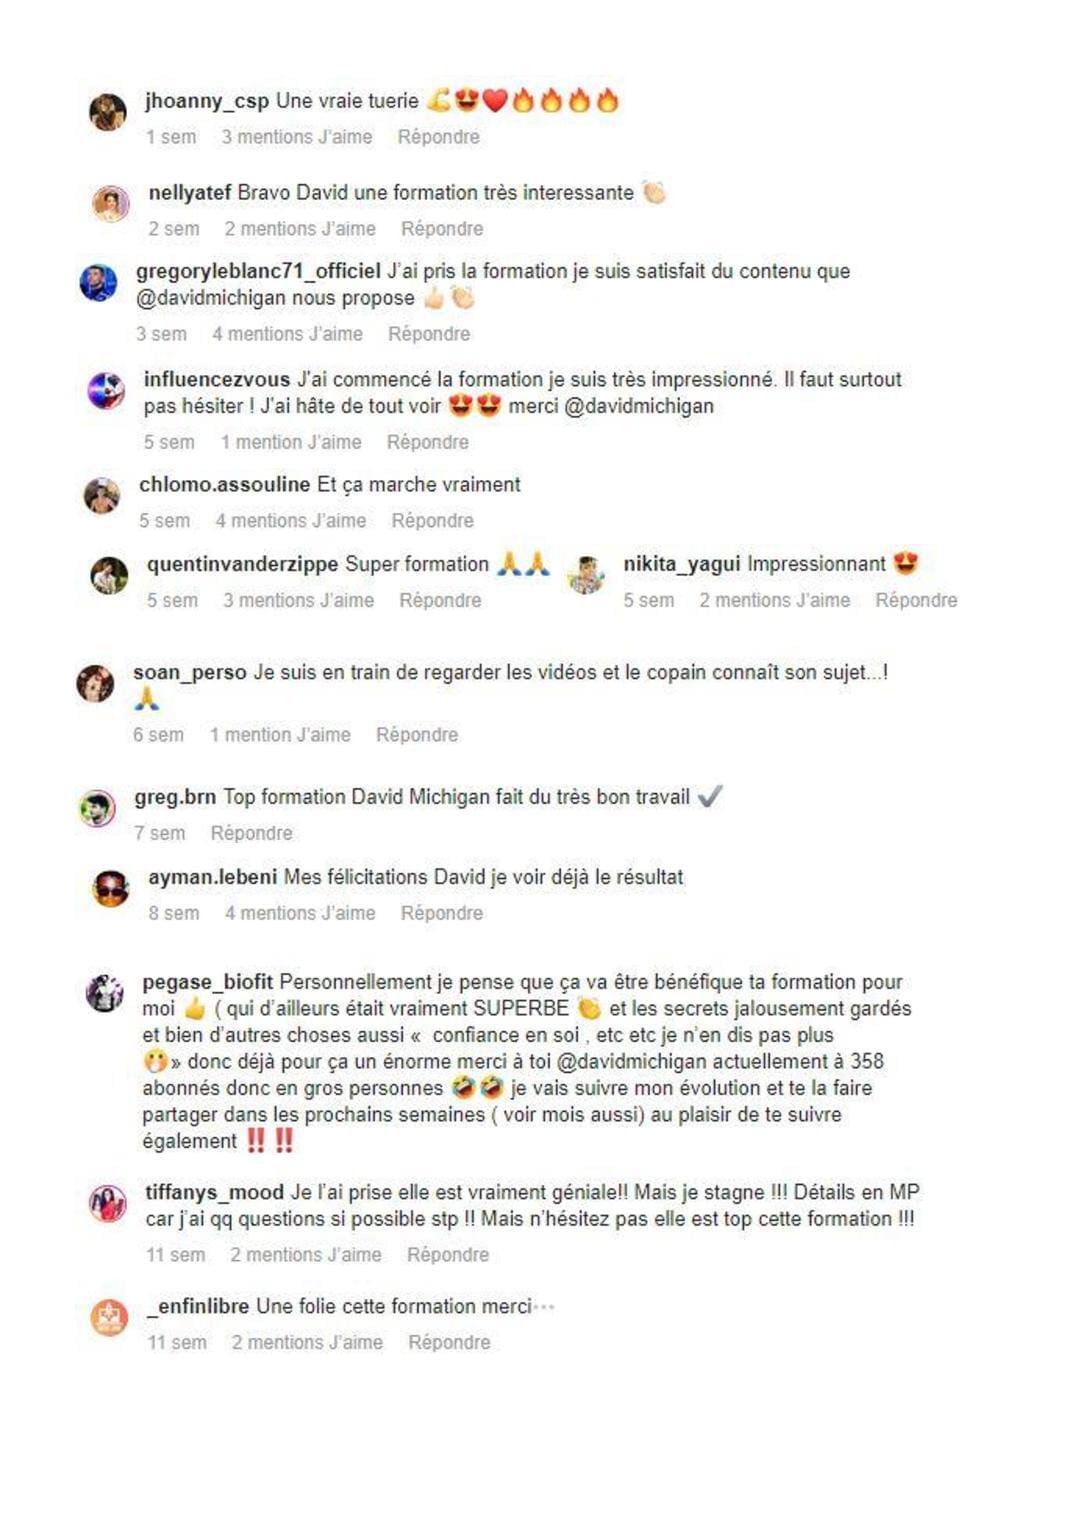Open jhoanny_csp profile picture
This screenshot has height=1518, width=1075.
[x=108, y=112]
